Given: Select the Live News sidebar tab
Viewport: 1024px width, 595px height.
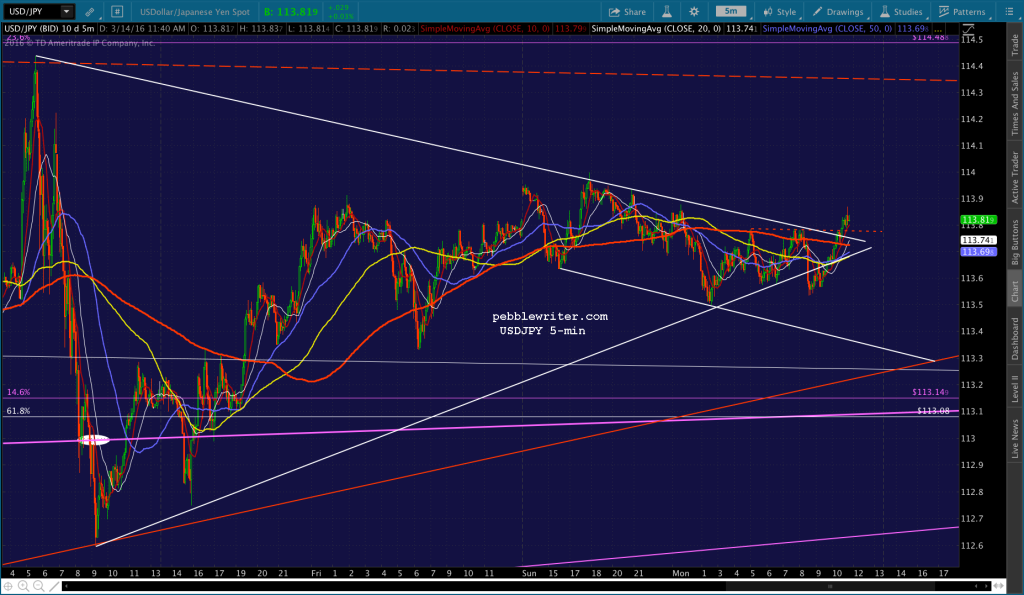Looking at the screenshot, I should pos(1015,439).
